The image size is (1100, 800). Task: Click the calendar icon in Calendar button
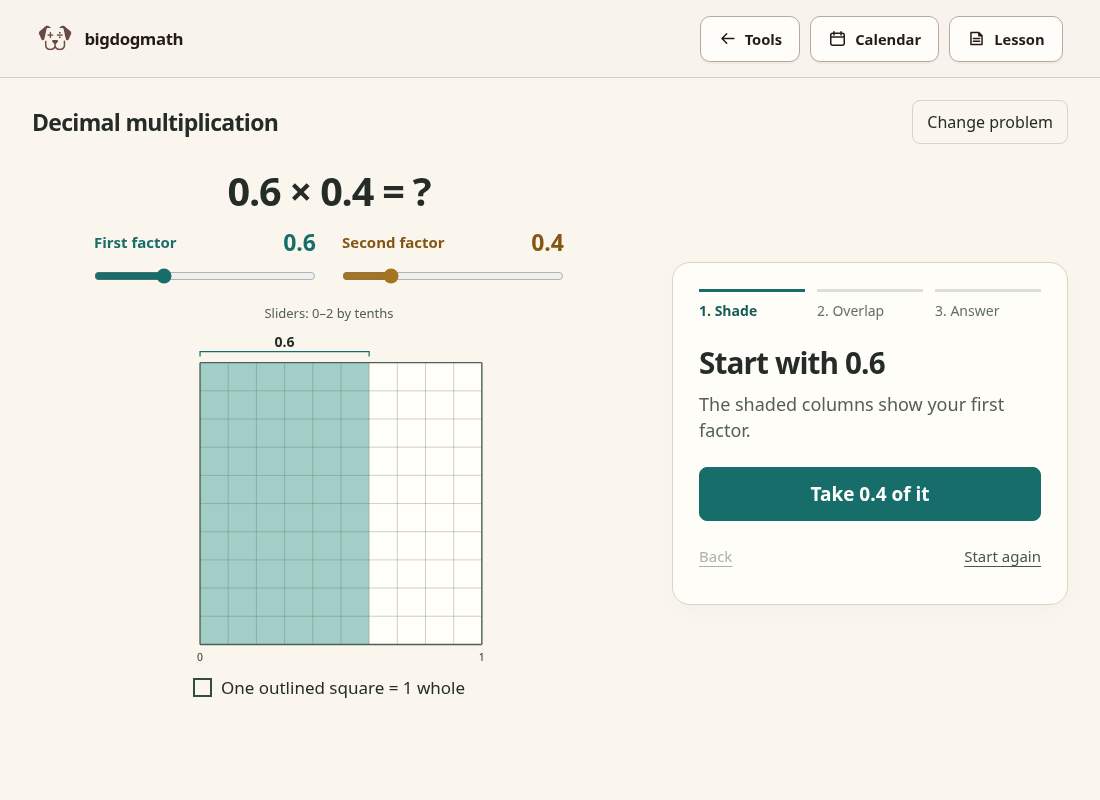837,39
